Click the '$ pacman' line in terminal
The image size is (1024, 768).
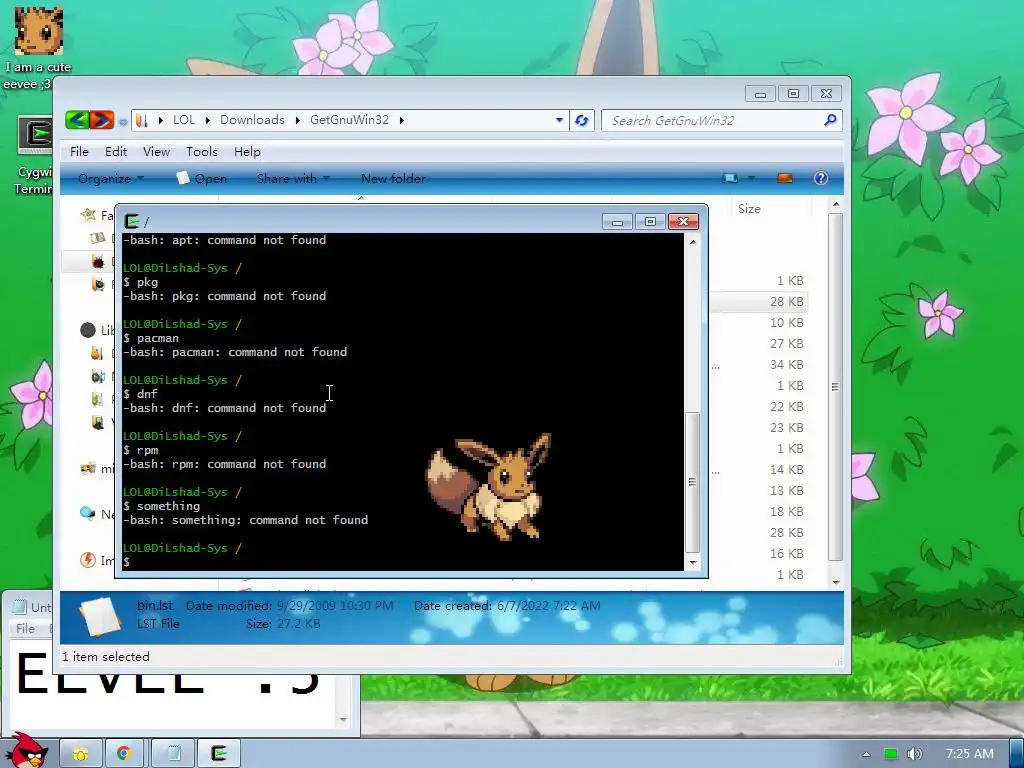[x=151, y=338]
